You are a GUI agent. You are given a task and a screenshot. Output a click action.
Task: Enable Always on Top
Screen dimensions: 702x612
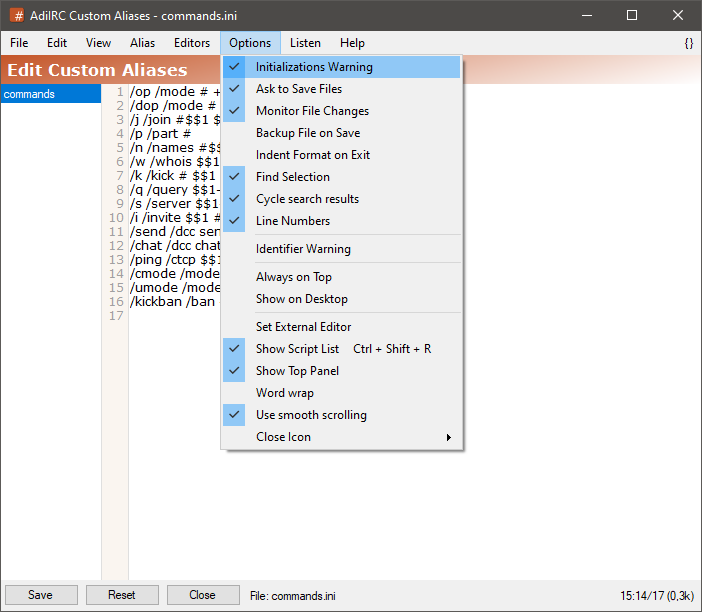coord(342,277)
